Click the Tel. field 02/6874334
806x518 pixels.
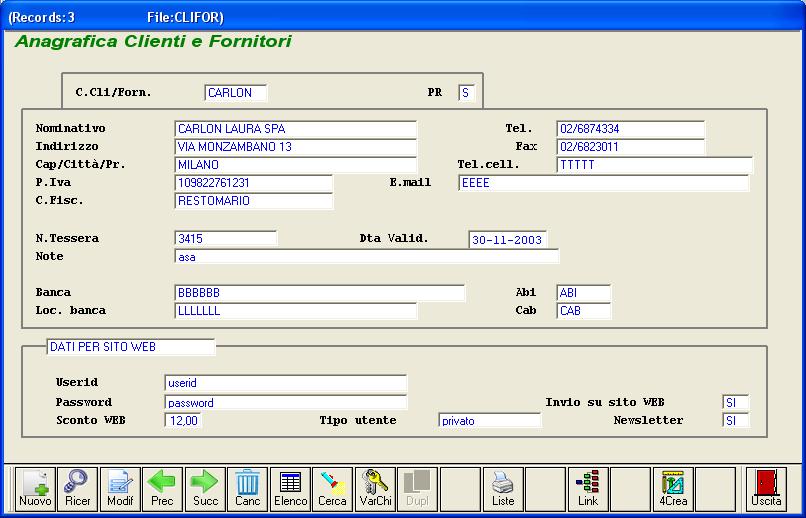coord(631,129)
